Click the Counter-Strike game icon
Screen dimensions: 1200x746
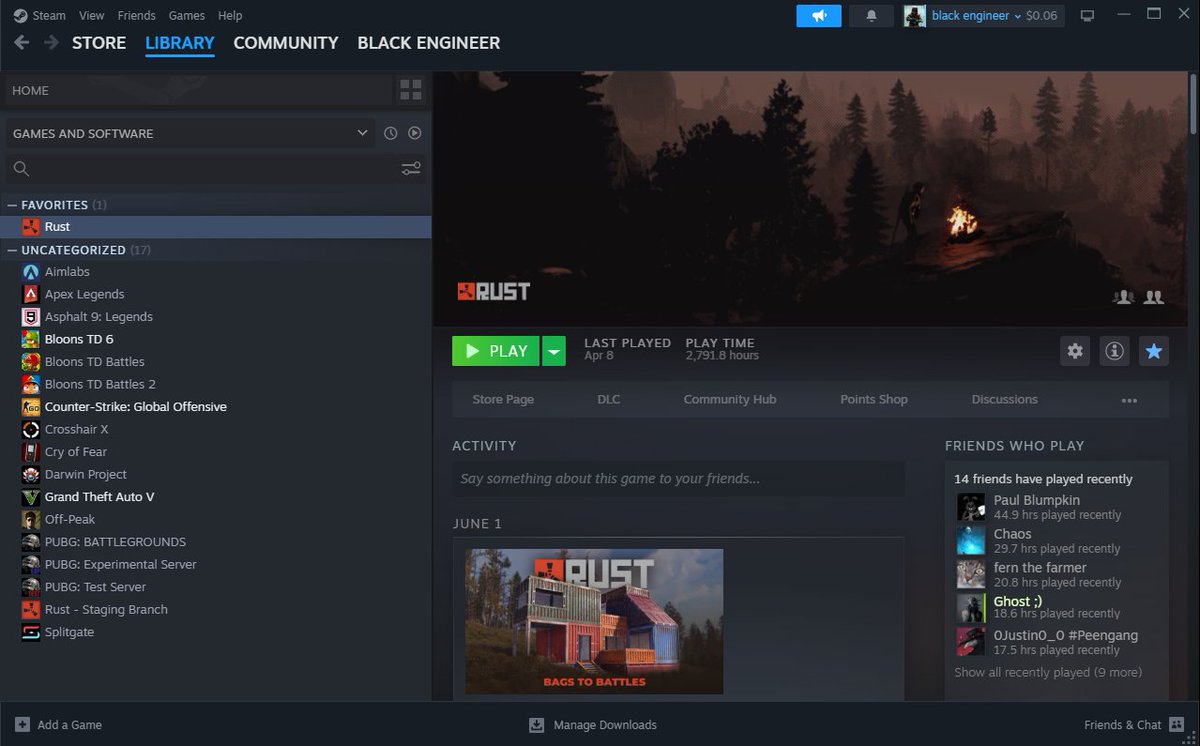(31, 407)
